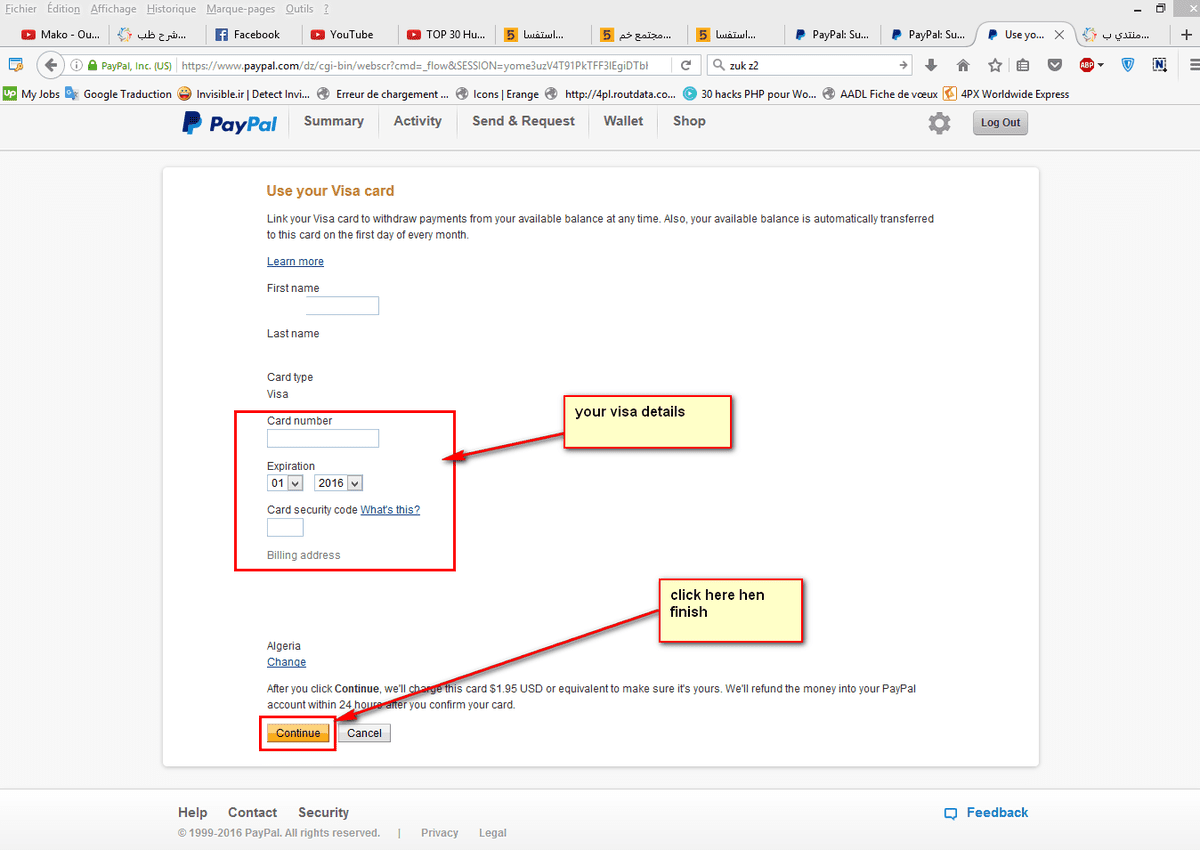Click into the Card number field

(323, 438)
